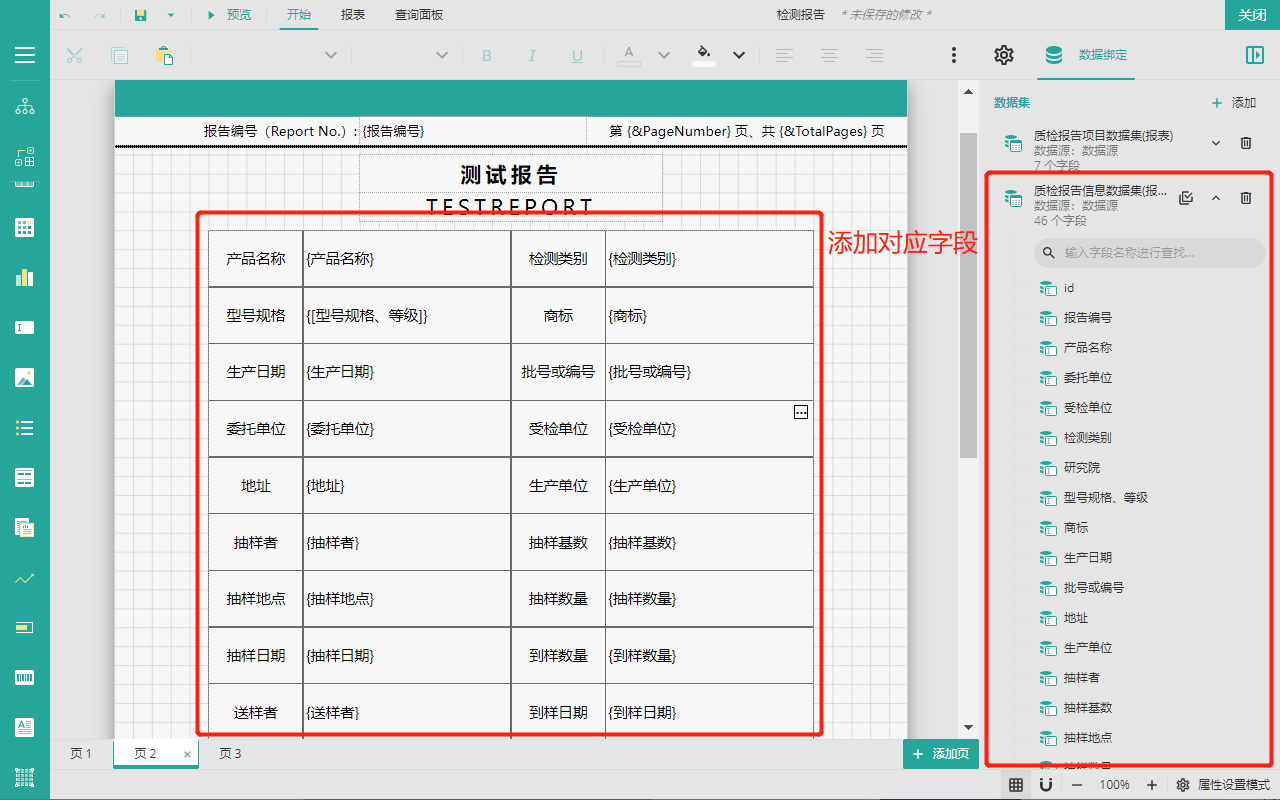Collapse the 质检报告信息数据集 field list
Viewport: 1280px width, 800px height.
click(x=1216, y=198)
